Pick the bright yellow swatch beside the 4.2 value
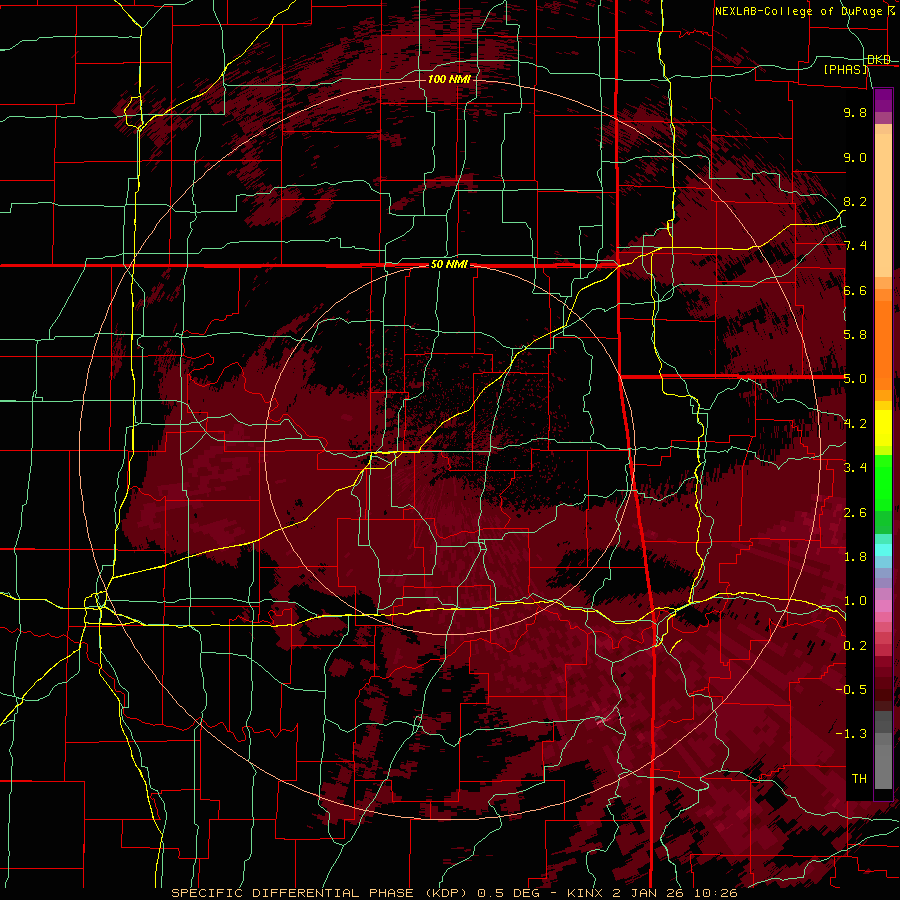This screenshot has width=900, height=900. tap(883, 428)
